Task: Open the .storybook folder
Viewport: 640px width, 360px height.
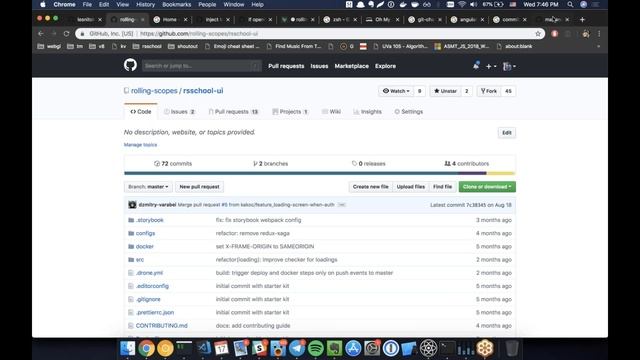Action: tap(149, 220)
